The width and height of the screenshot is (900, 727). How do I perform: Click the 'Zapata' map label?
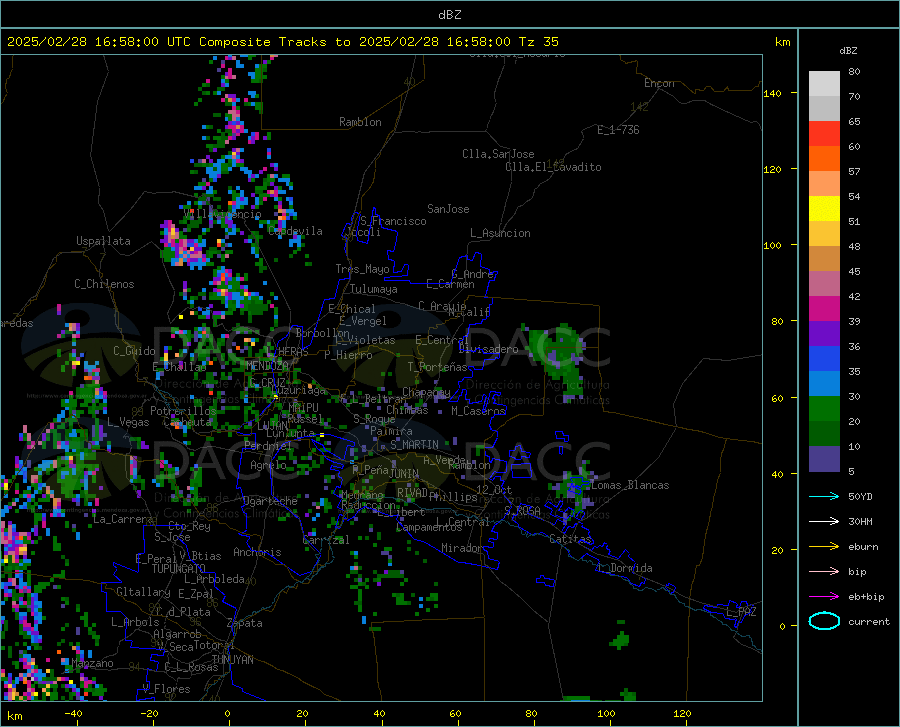tap(245, 623)
